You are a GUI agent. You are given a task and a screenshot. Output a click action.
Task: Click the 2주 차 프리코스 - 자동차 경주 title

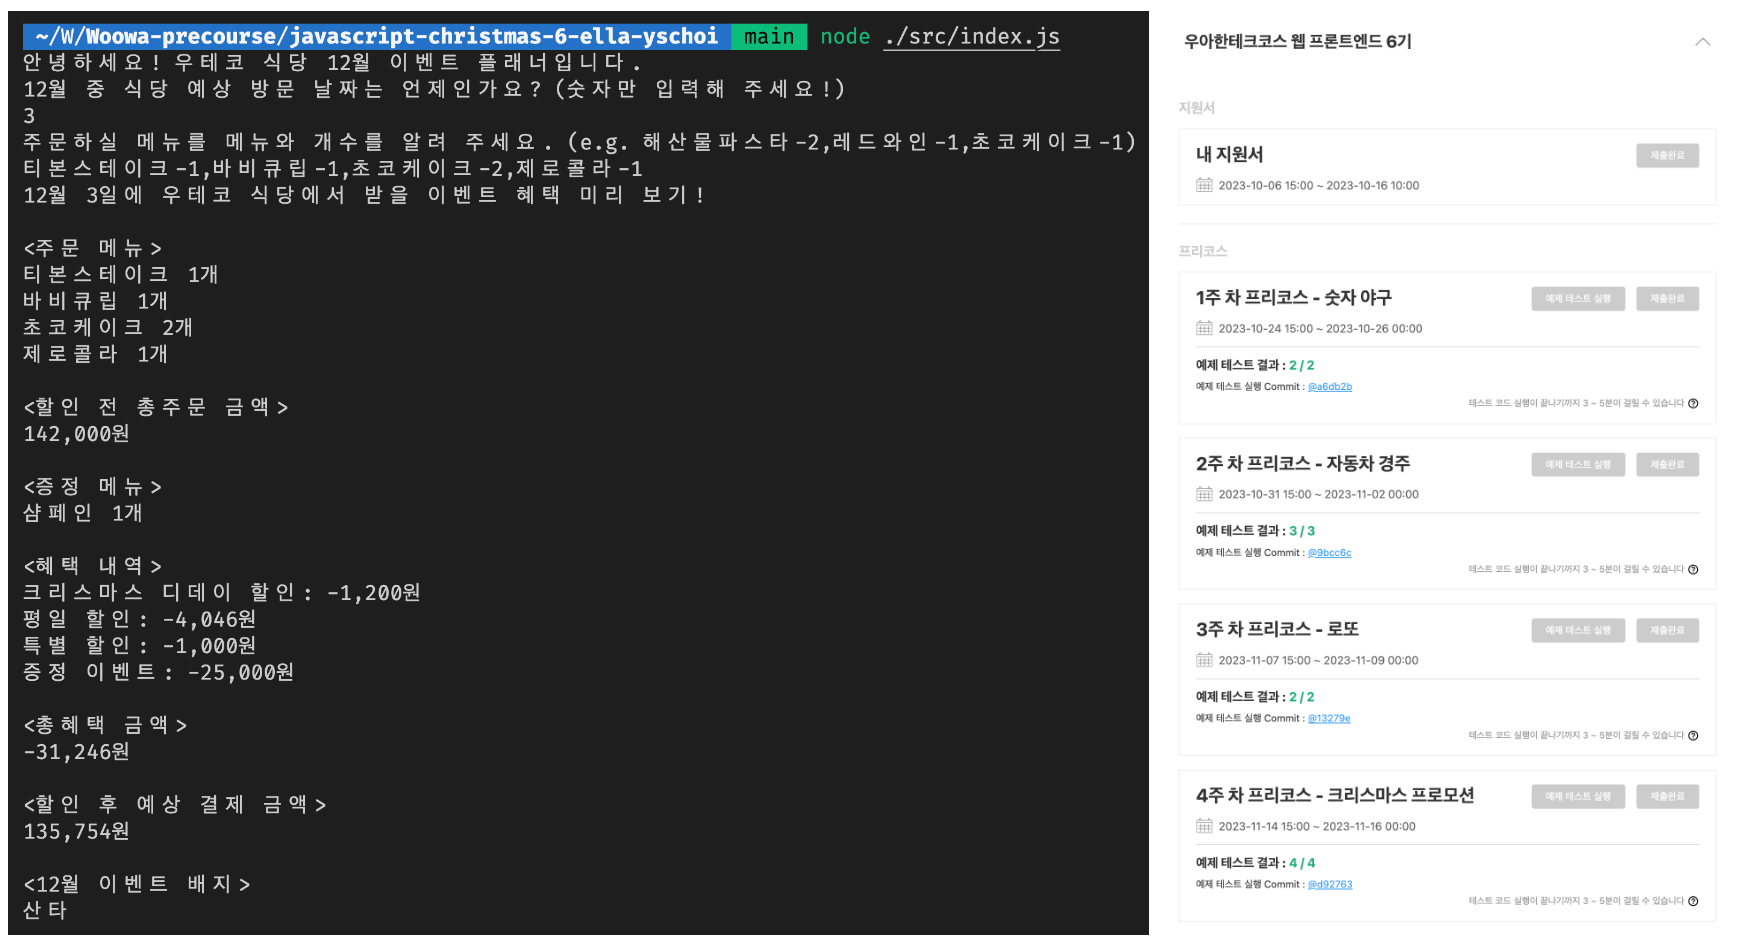coord(1303,463)
